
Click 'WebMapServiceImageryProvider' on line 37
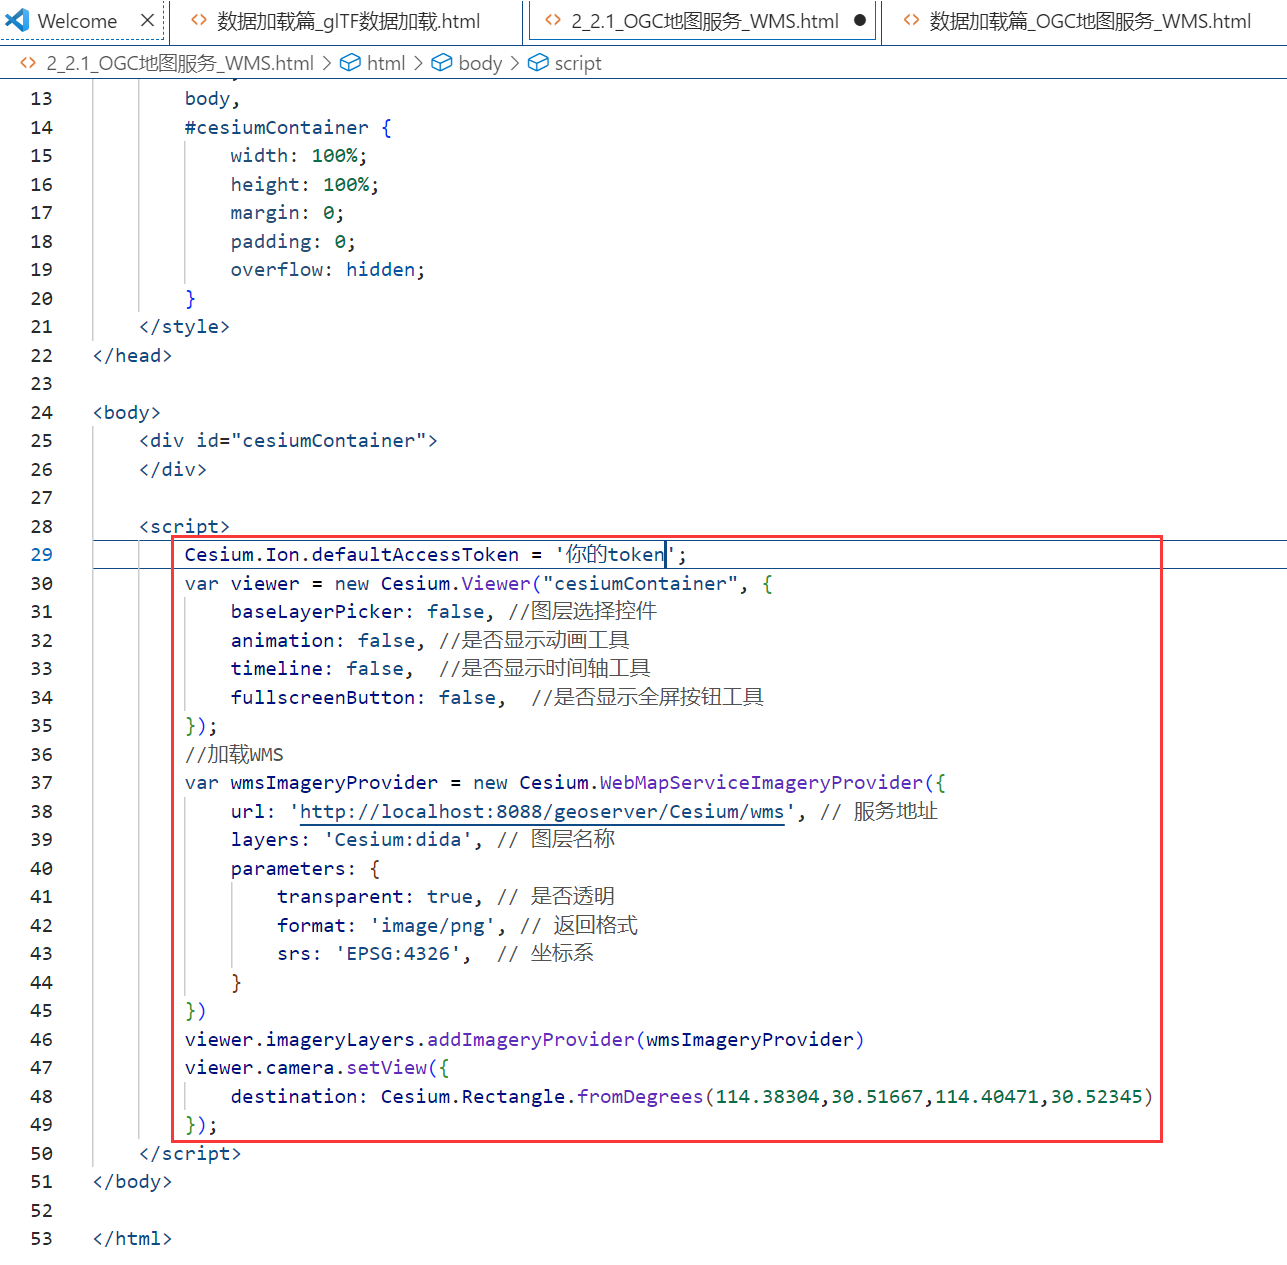point(761,783)
